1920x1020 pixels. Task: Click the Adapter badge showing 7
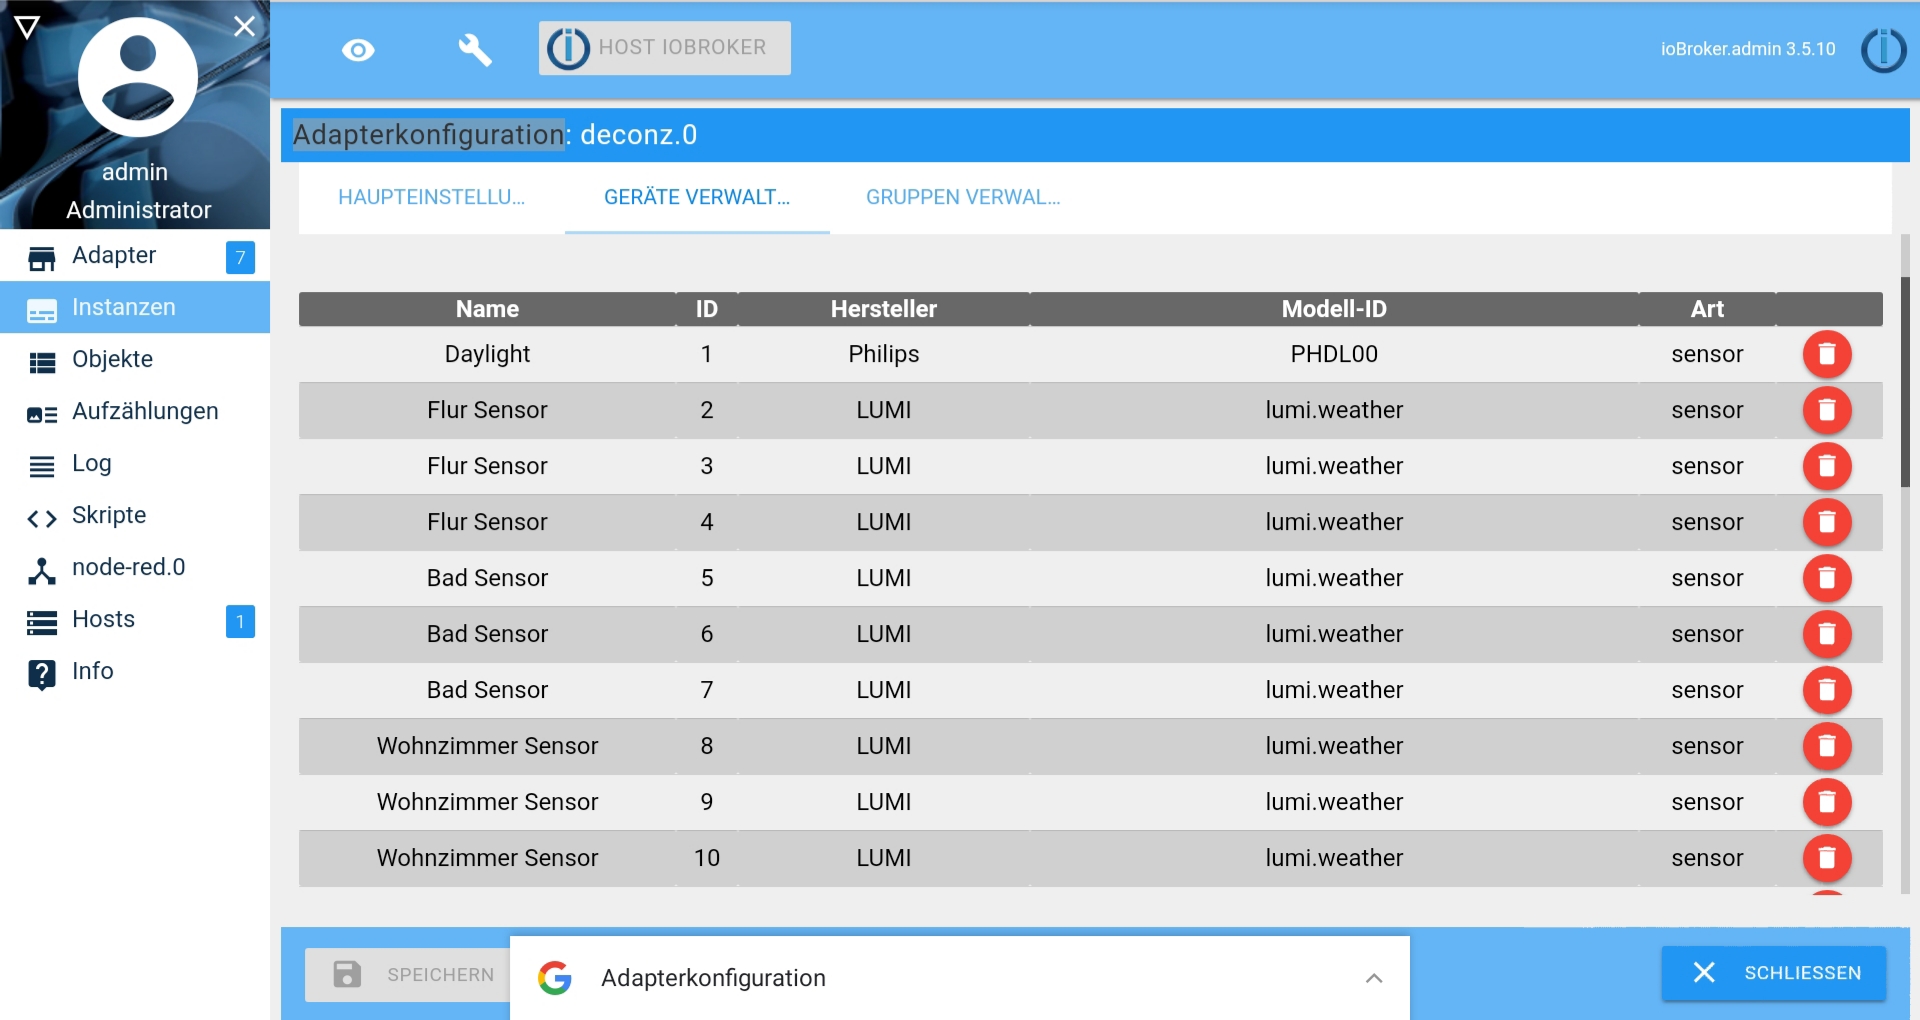(240, 257)
